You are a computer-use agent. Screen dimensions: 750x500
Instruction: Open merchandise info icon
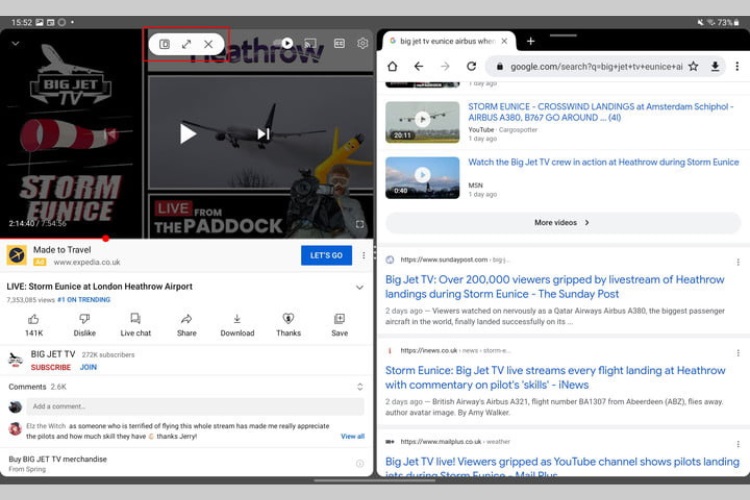360,463
